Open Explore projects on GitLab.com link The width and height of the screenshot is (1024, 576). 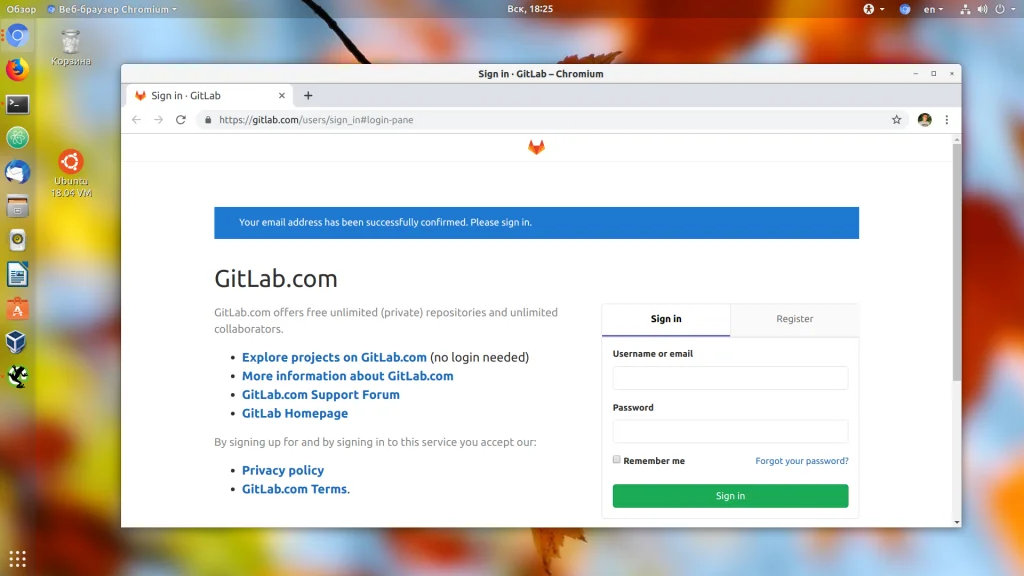pos(334,357)
